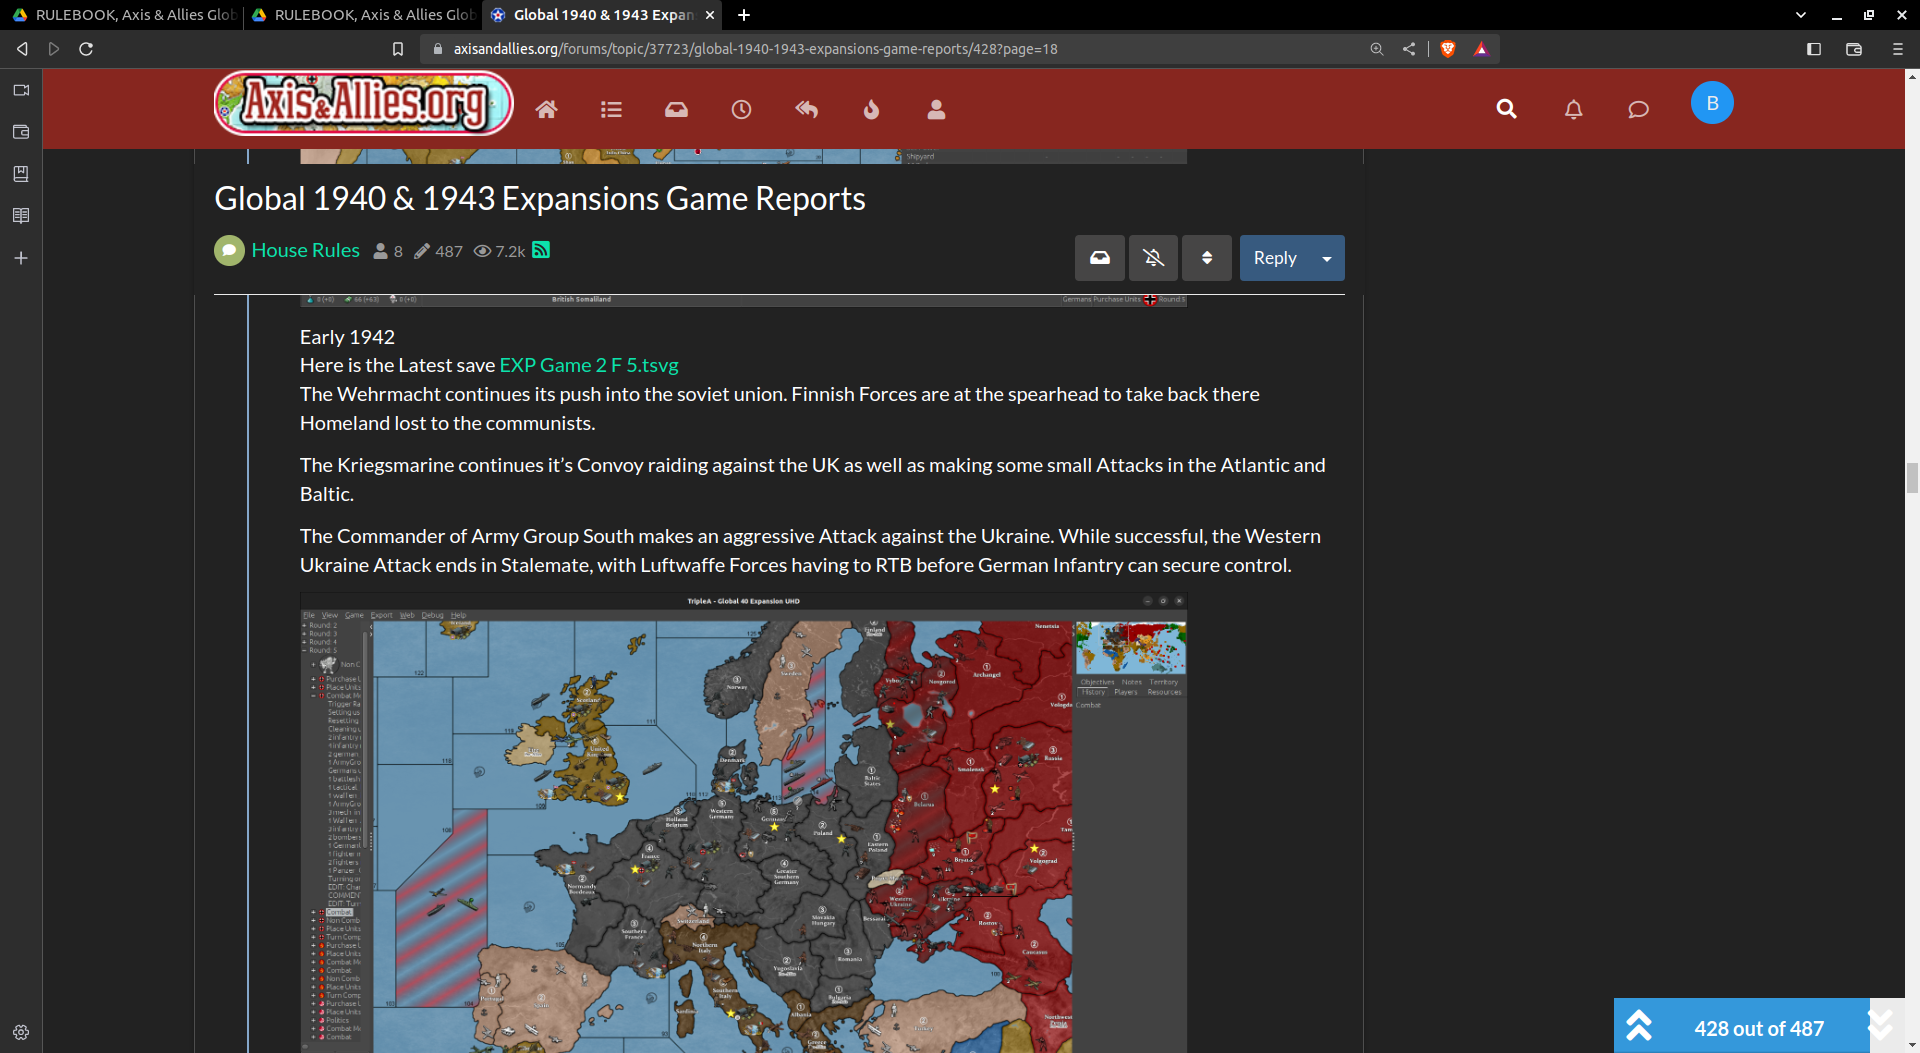Switch to first RULEBOOK Axis & Allies tab

pyautogui.click(x=123, y=15)
